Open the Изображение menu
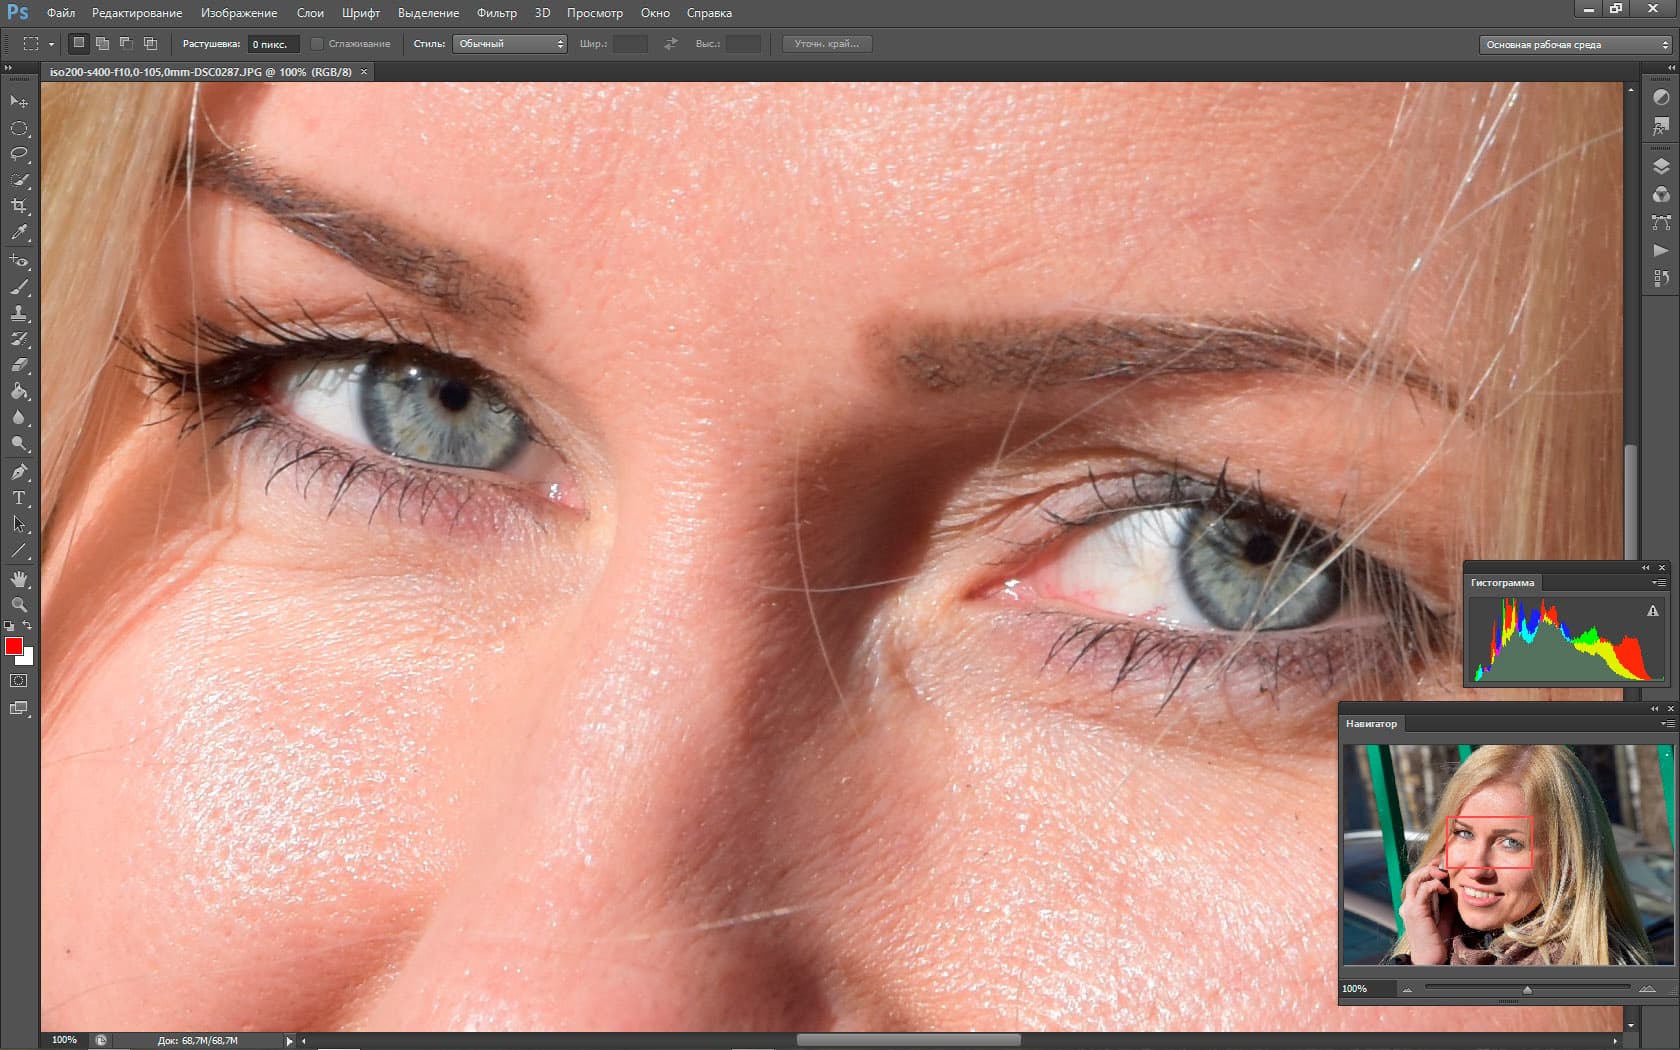The height and width of the screenshot is (1050, 1680). [x=239, y=13]
